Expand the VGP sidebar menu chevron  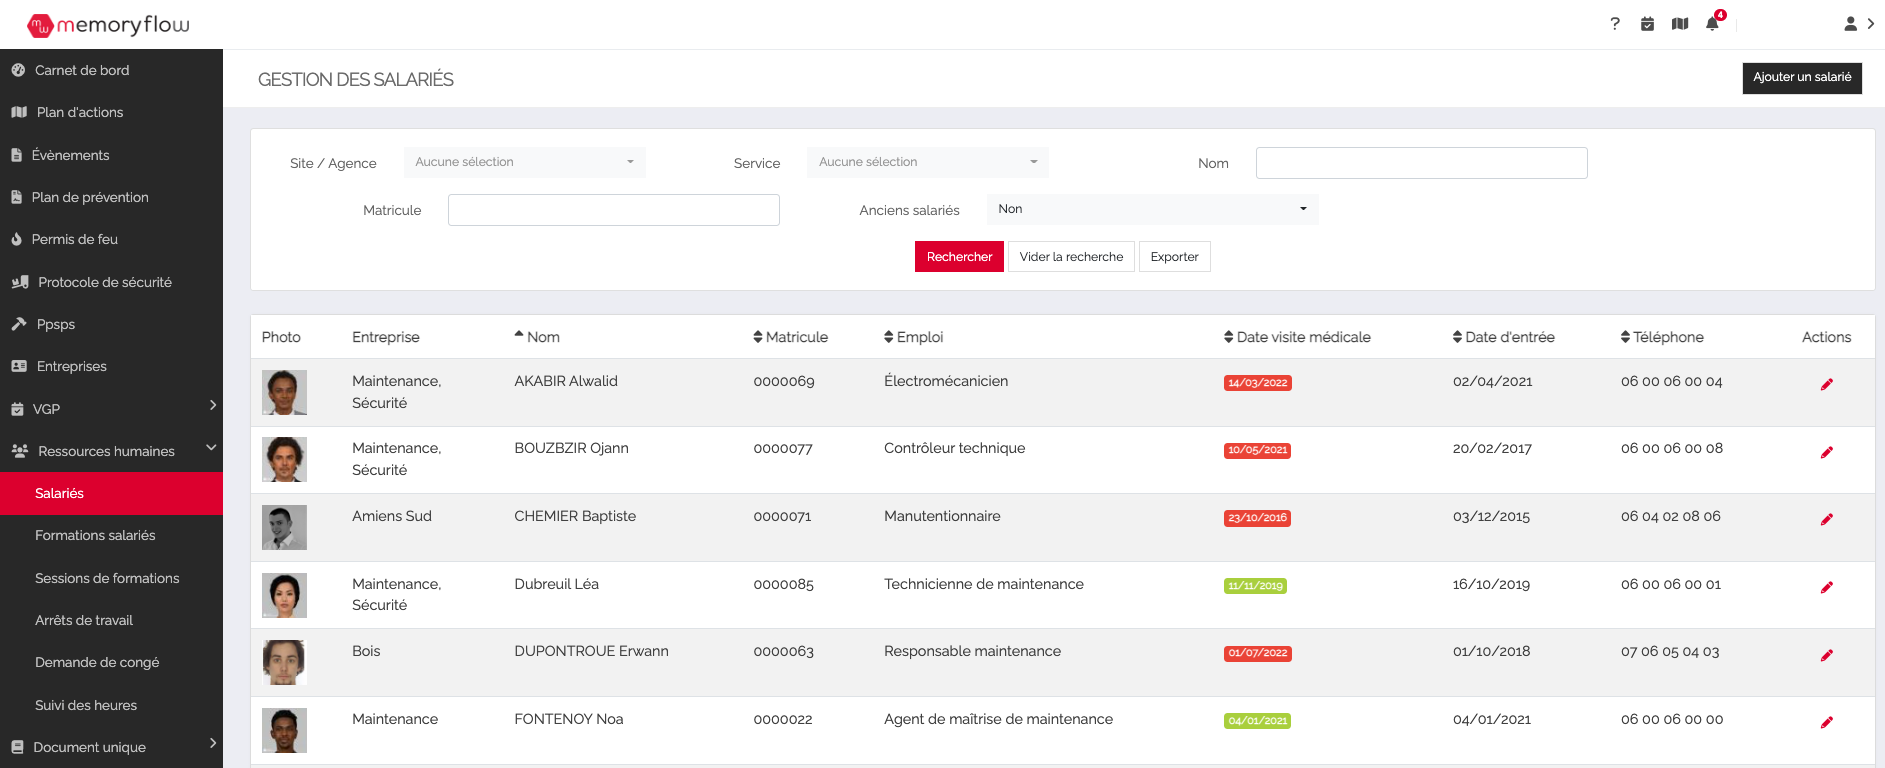212,405
